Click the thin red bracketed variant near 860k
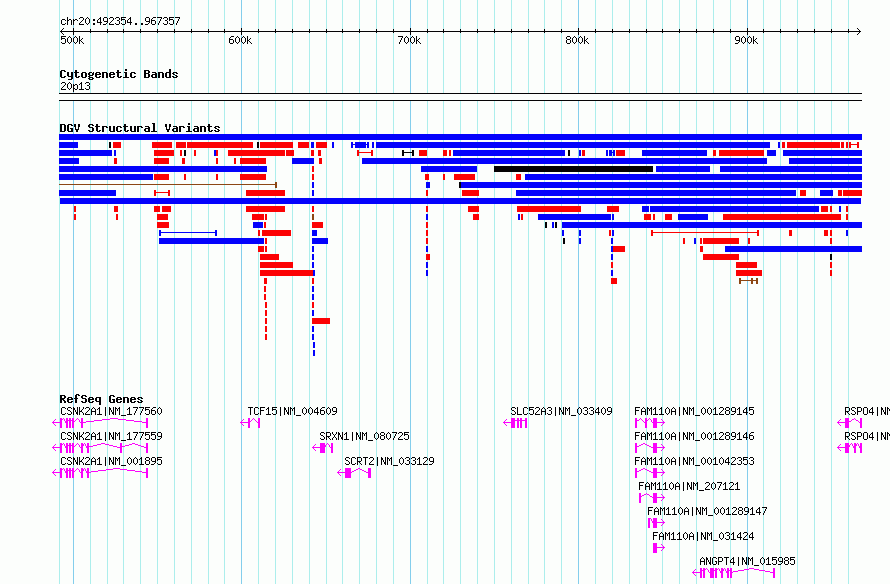The width and height of the screenshot is (890, 584). click(705, 233)
